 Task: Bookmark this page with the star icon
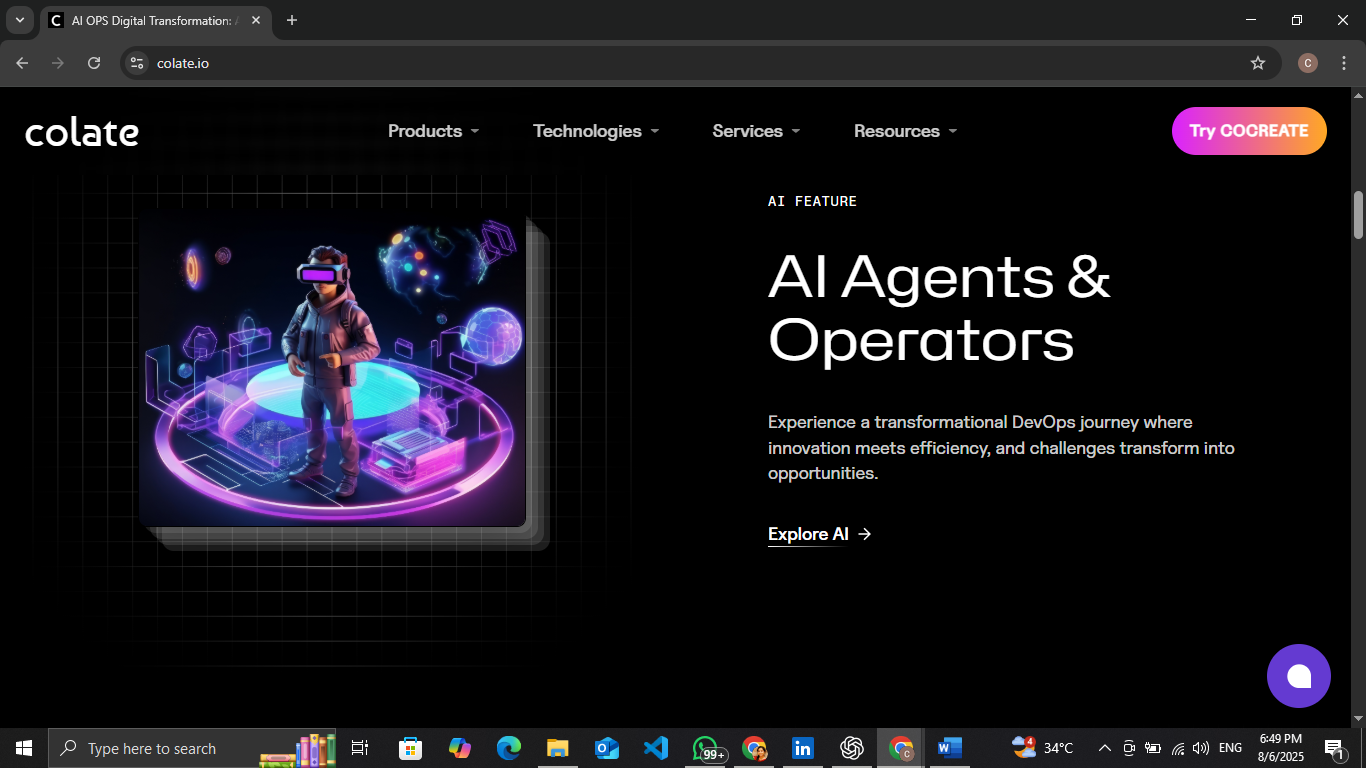pyautogui.click(x=1257, y=63)
